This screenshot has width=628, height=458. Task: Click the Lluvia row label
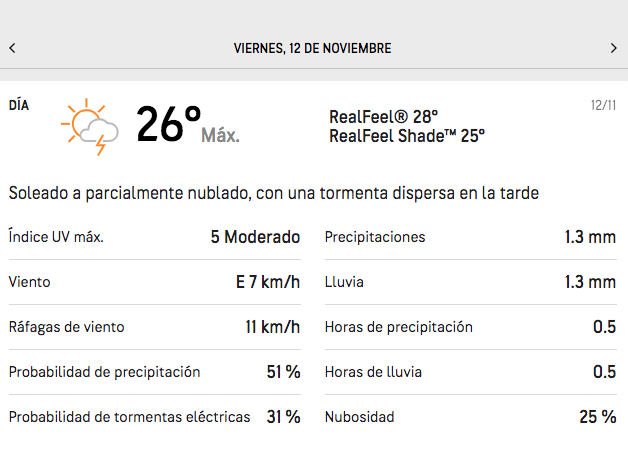coord(342,282)
